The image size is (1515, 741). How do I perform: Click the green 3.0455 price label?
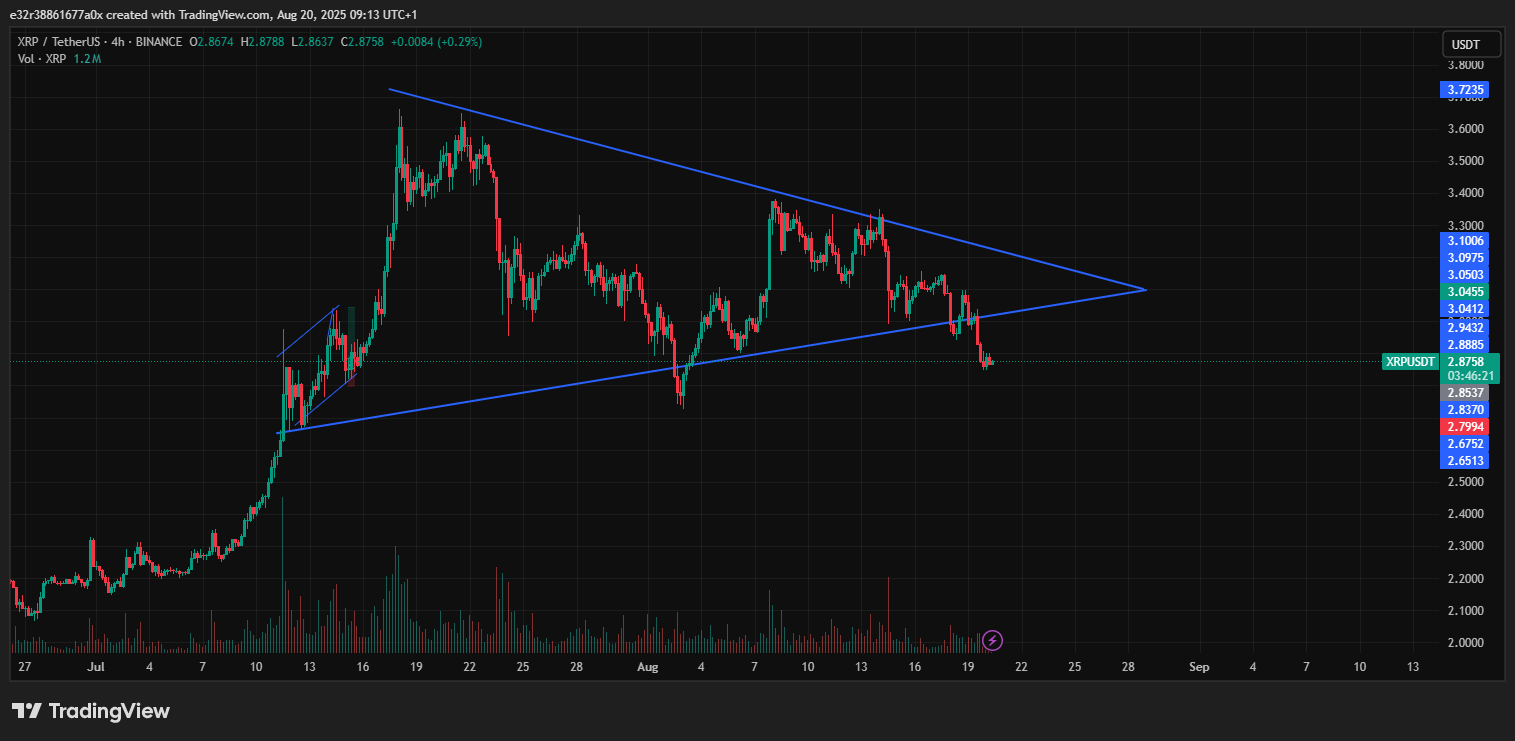point(1464,289)
